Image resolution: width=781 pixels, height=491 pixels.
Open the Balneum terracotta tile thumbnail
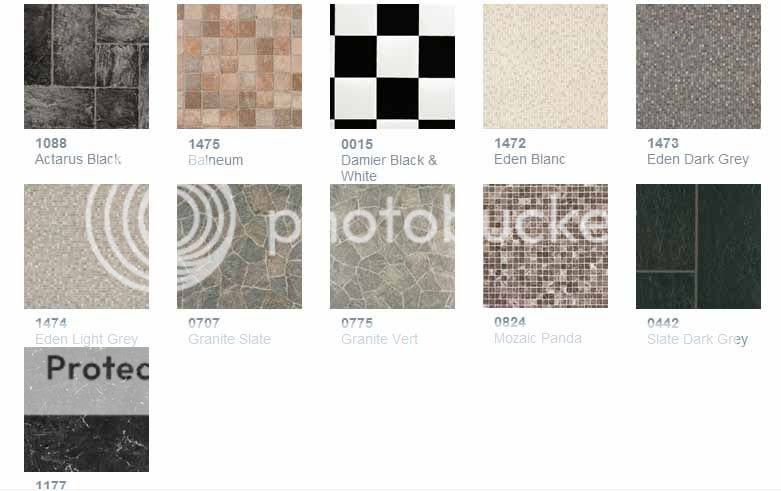(239, 67)
